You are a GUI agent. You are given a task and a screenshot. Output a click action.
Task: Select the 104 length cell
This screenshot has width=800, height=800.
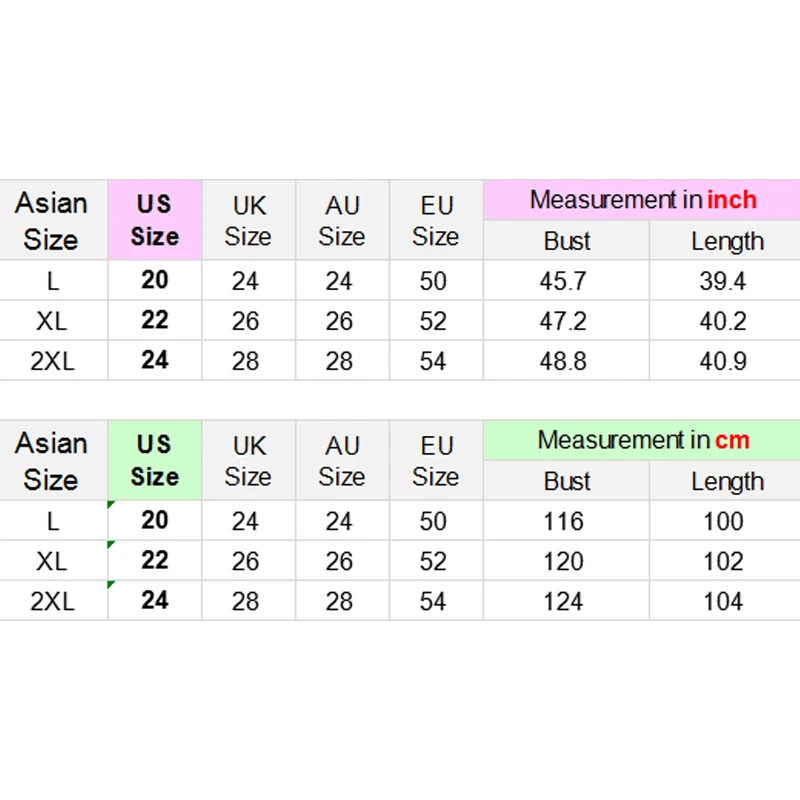(723, 601)
